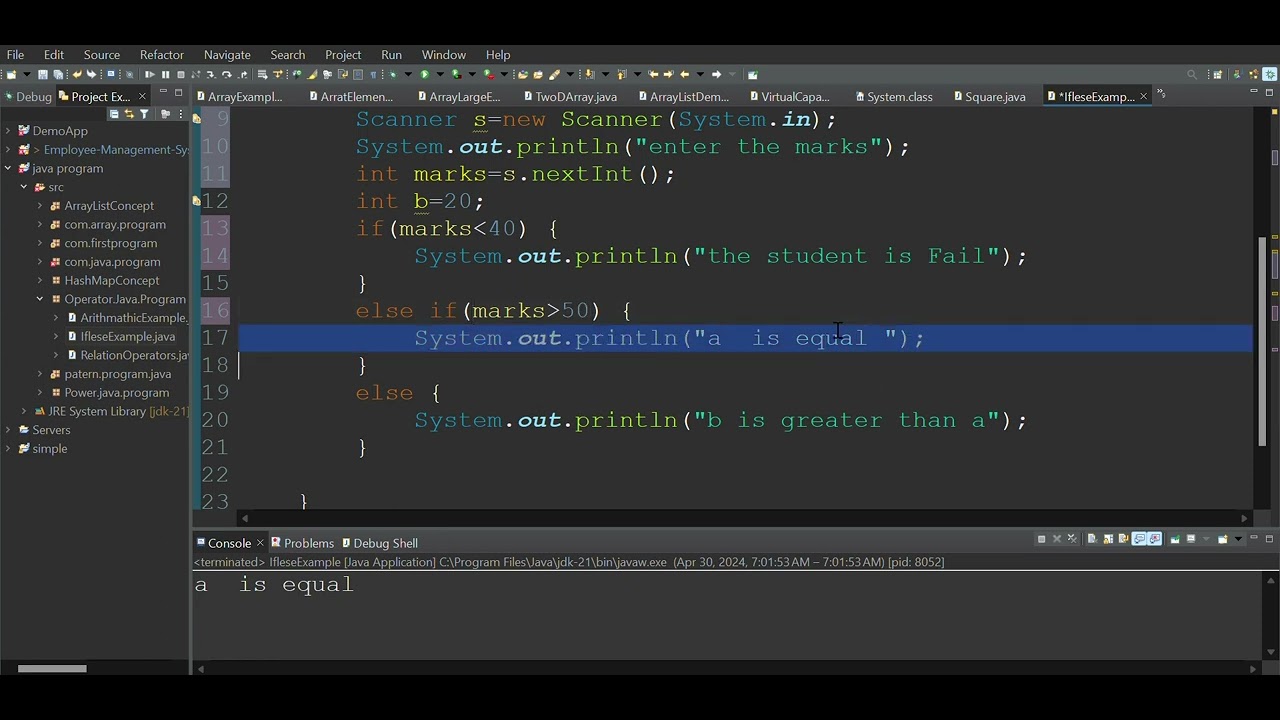Open the Window menu
This screenshot has width=1280, height=720.
point(443,54)
